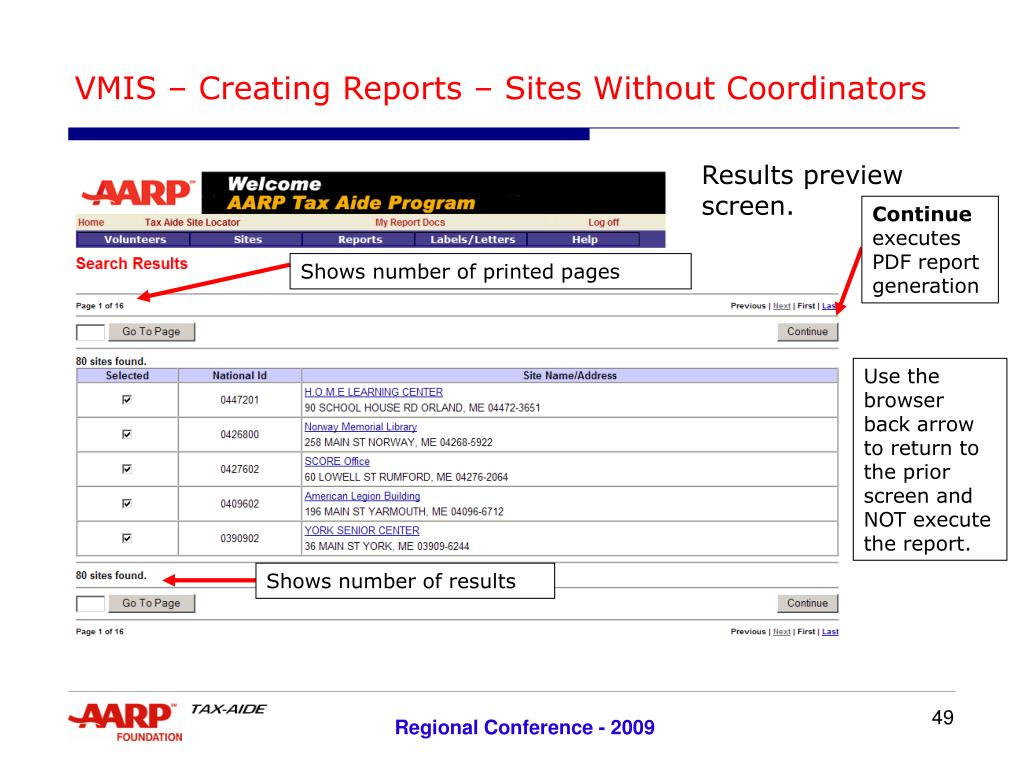Open the Home link
Image resolution: width=1024 pixels, height=768 pixels.
tap(91, 222)
